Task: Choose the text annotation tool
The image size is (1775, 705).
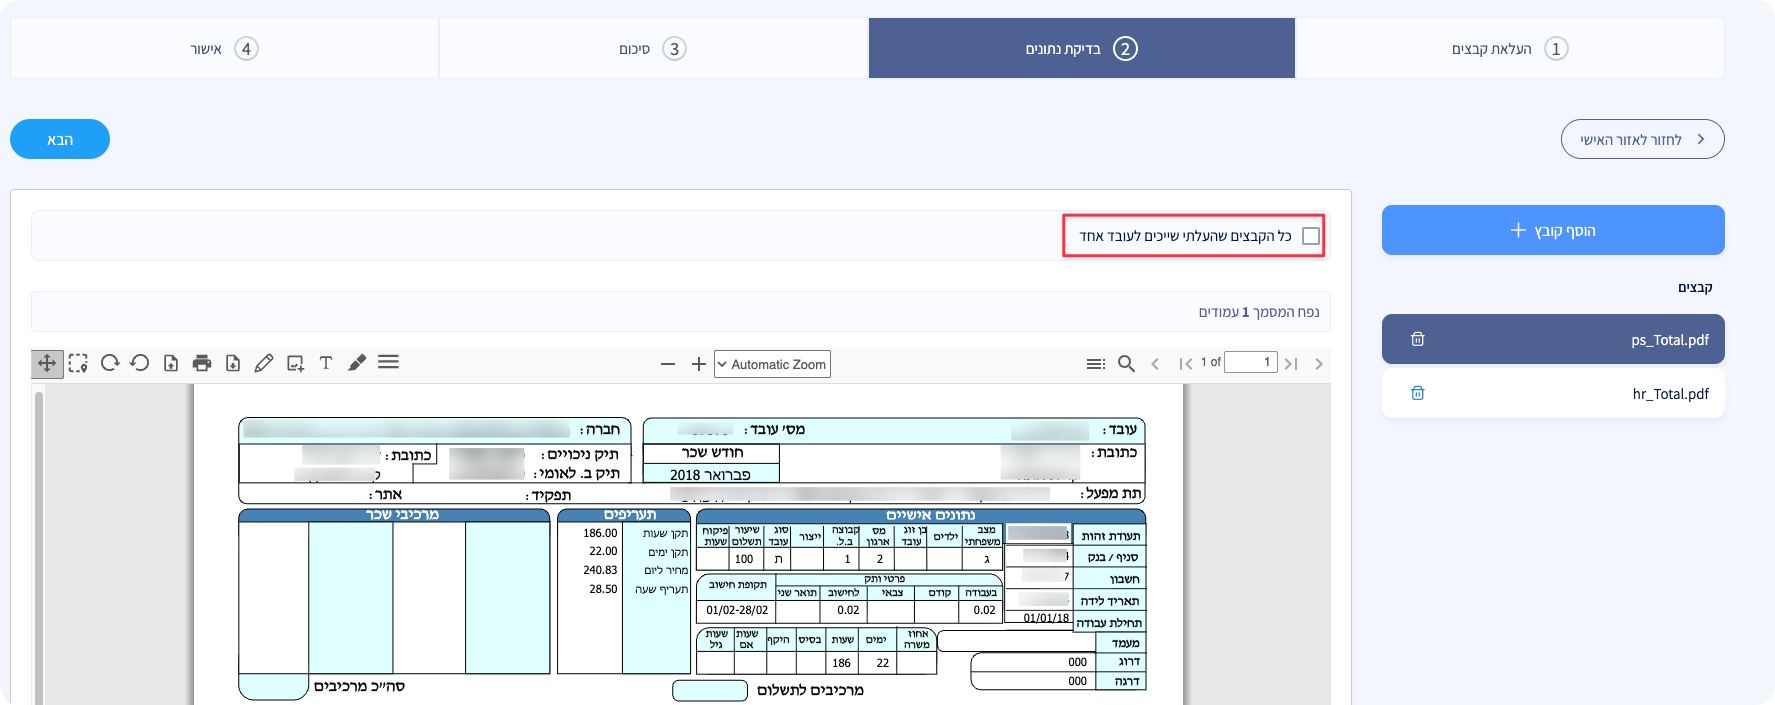Action: (x=326, y=363)
